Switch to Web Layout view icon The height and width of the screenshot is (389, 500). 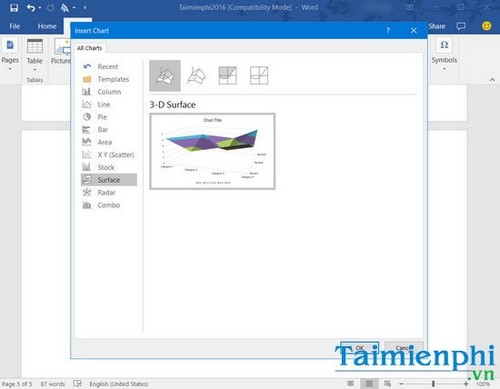point(387,384)
